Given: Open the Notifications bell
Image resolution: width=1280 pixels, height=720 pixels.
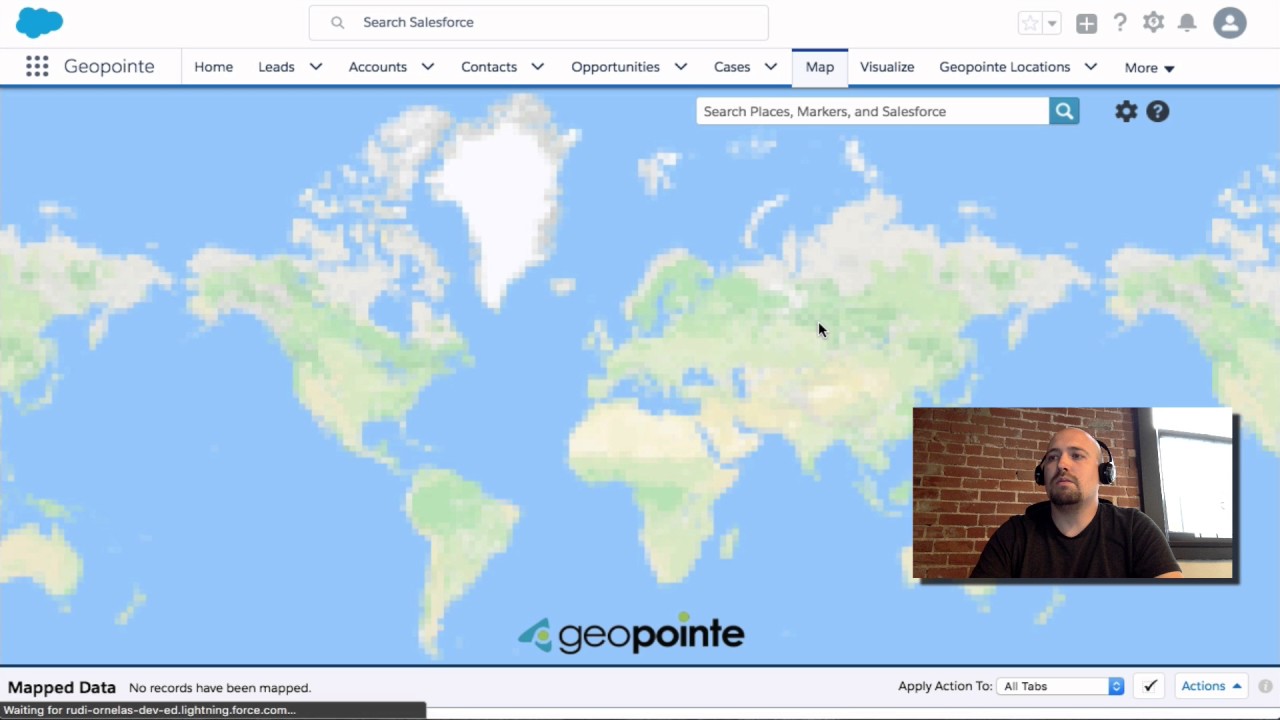Looking at the screenshot, I should click(x=1187, y=22).
